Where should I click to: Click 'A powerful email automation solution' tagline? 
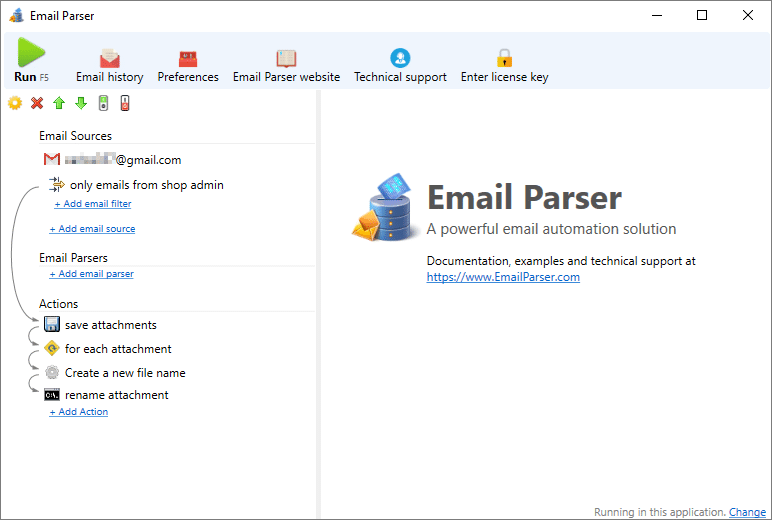[551, 228]
